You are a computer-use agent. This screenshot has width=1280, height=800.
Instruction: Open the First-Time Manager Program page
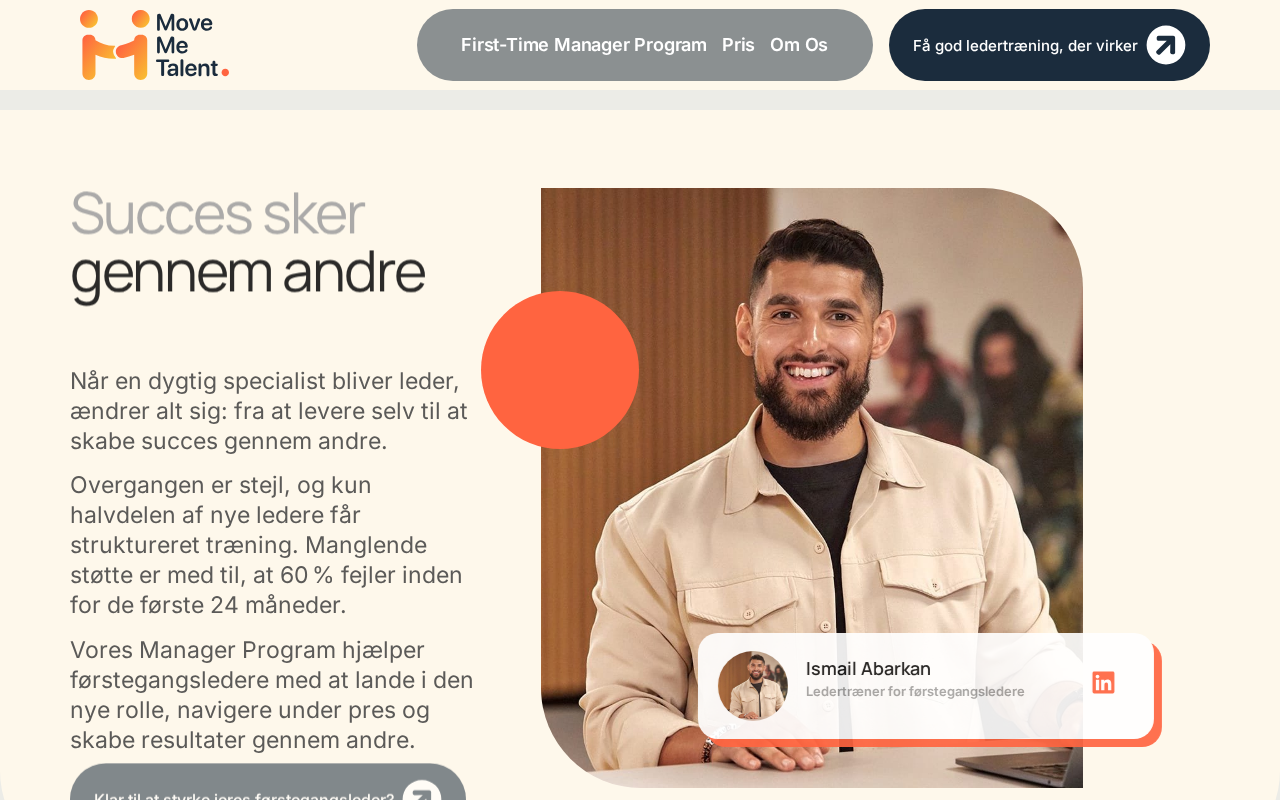tap(583, 45)
